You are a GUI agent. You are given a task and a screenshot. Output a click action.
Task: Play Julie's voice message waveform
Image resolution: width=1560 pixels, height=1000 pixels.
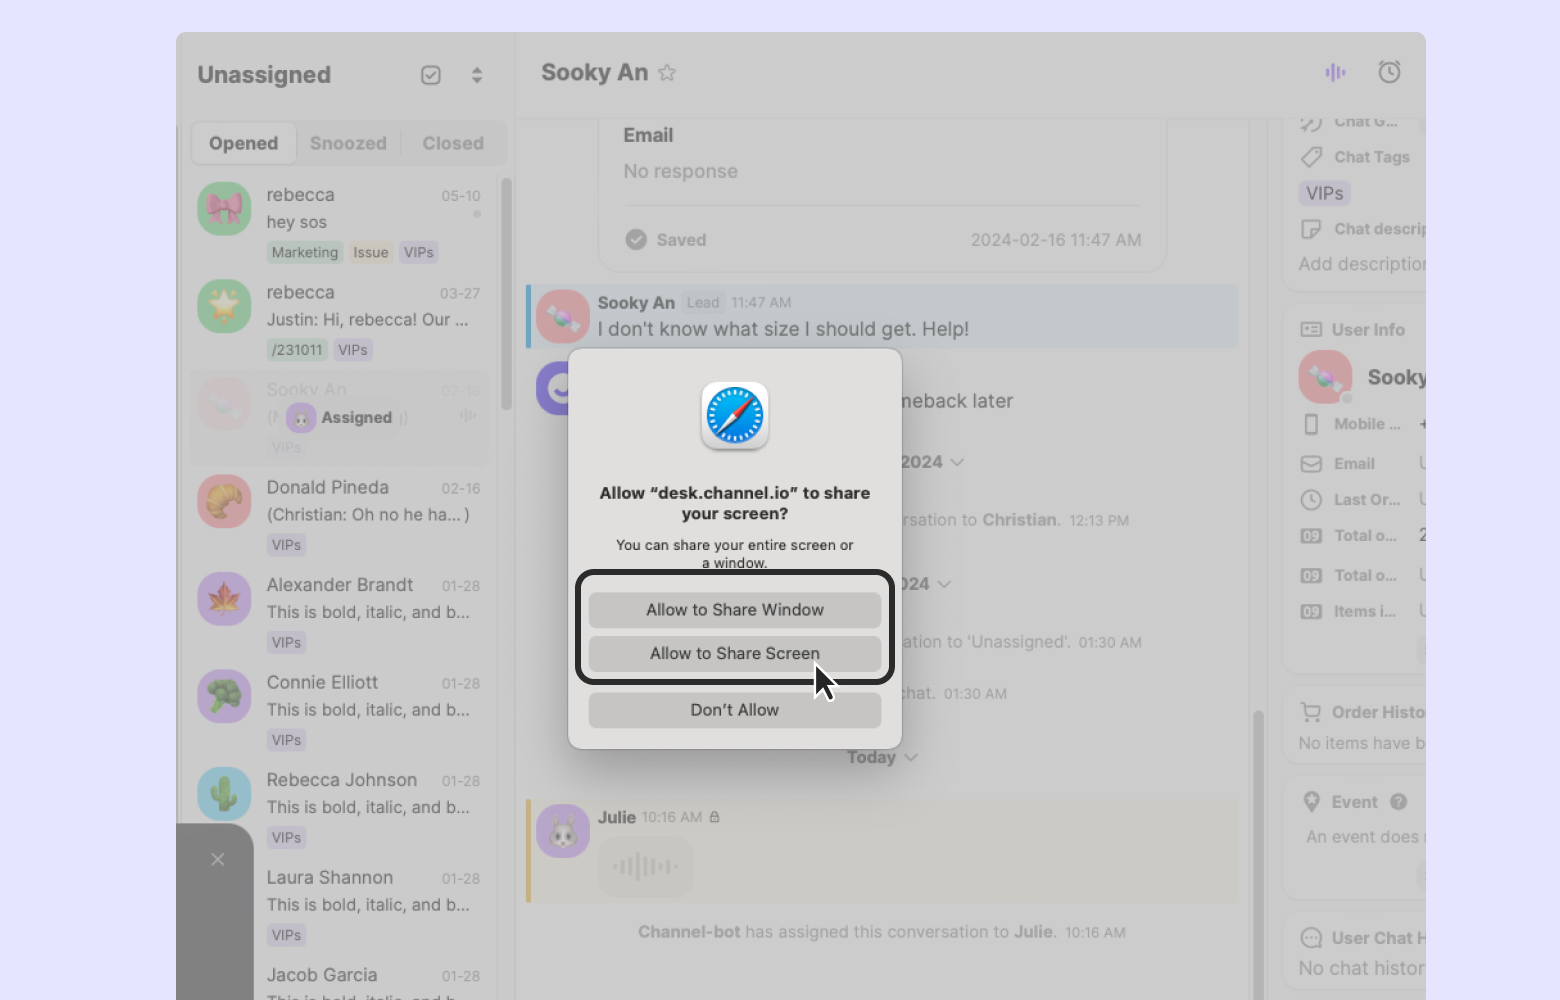tap(645, 866)
